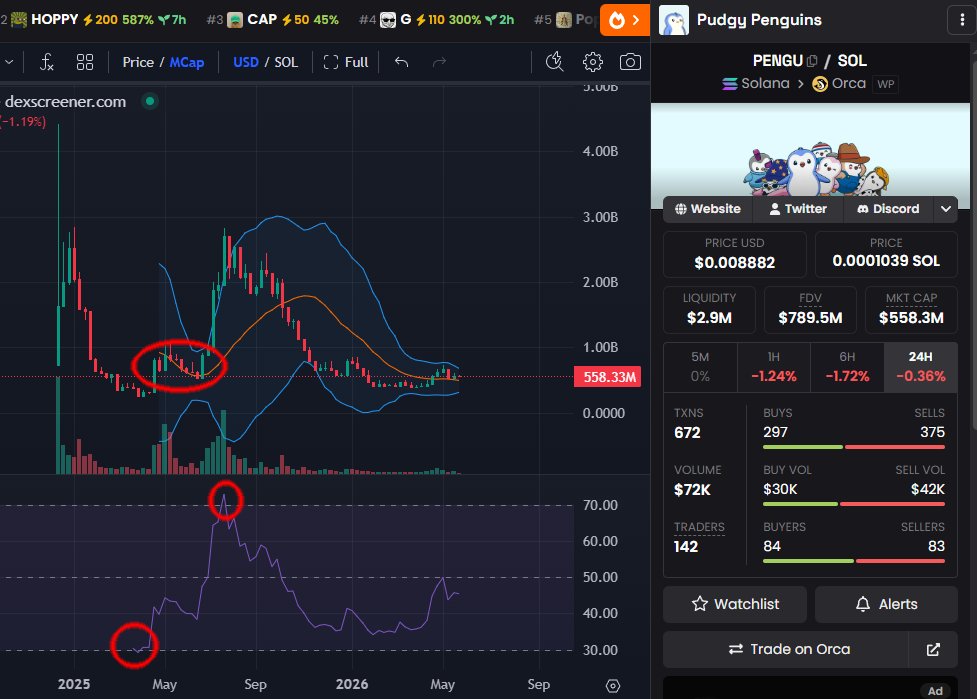Screen dimensions: 977x699
Task: Click the WP pool badge
Action: pos(885,84)
